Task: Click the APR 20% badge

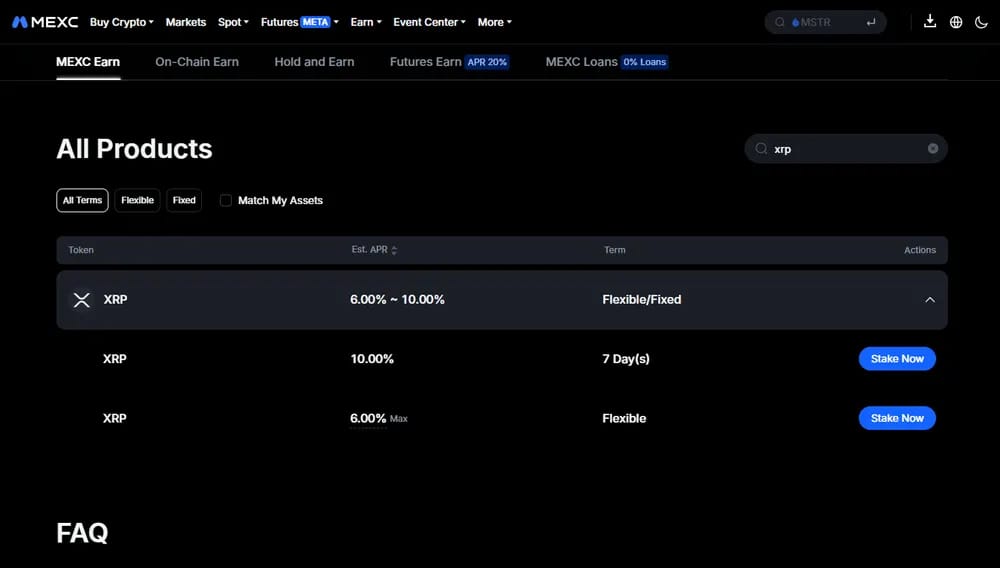Action: click(x=487, y=62)
